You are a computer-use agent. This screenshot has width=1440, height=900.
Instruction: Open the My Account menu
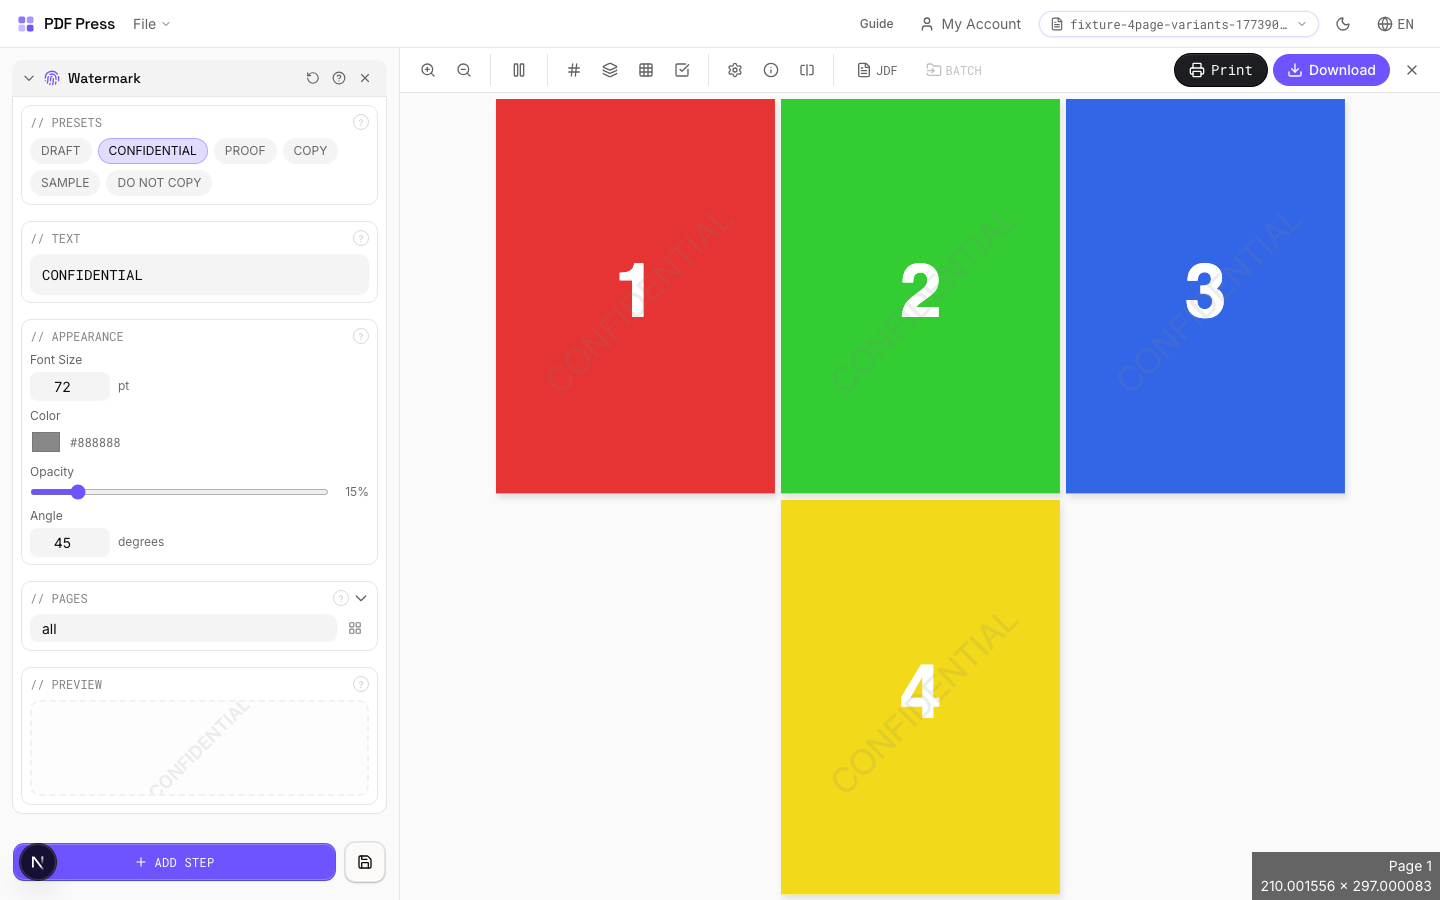[x=970, y=24]
